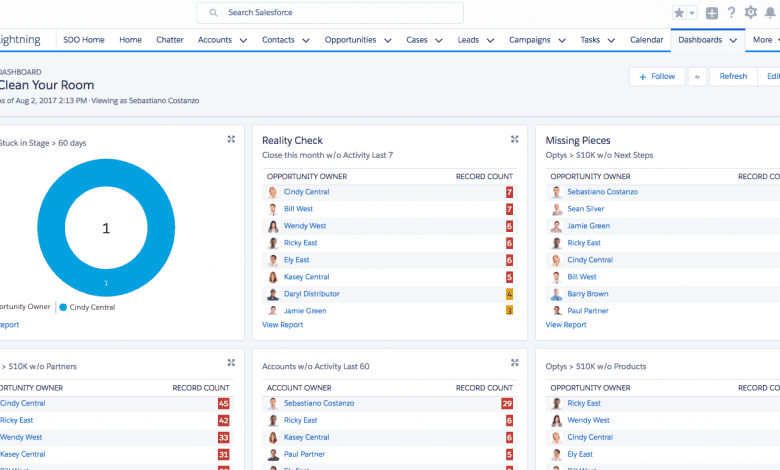The height and width of the screenshot is (470, 780).
Task: Expand the Accounts w/o Activity Last 60 widget
Action: pyautogui.click(x=514, y=363)
